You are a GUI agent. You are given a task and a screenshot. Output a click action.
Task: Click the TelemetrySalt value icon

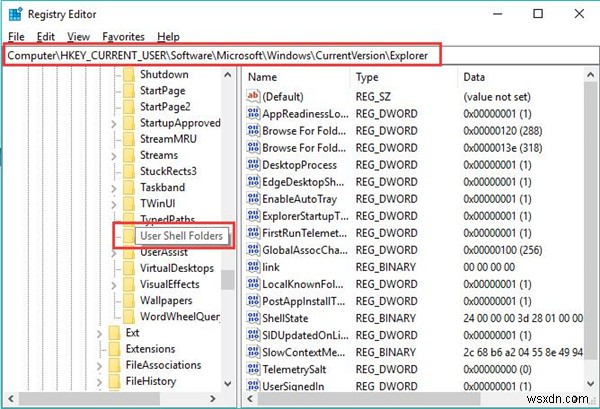point(253,369)
